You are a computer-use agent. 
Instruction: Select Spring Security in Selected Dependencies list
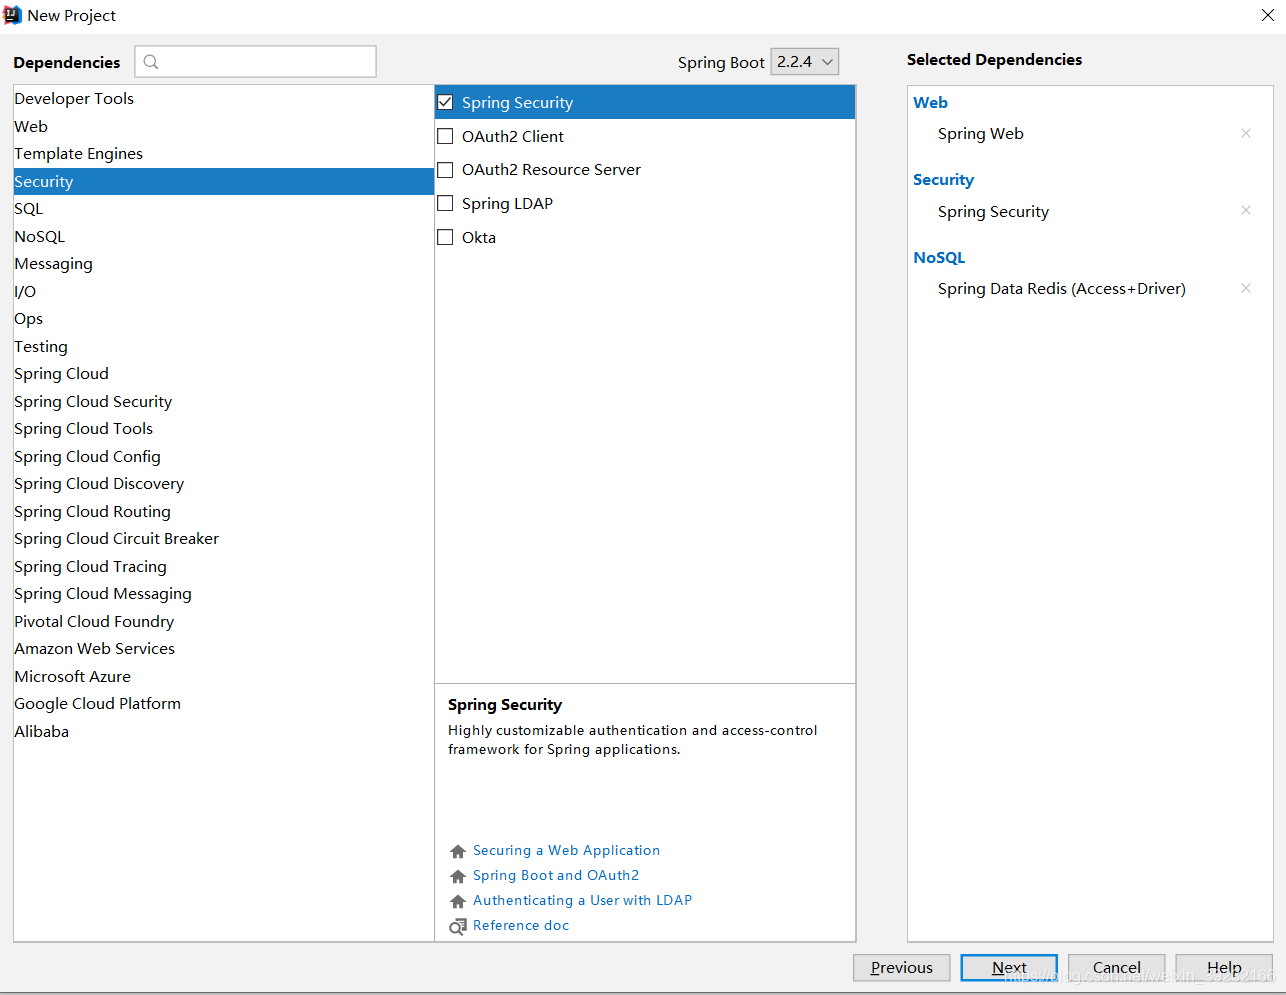point(993,211)
